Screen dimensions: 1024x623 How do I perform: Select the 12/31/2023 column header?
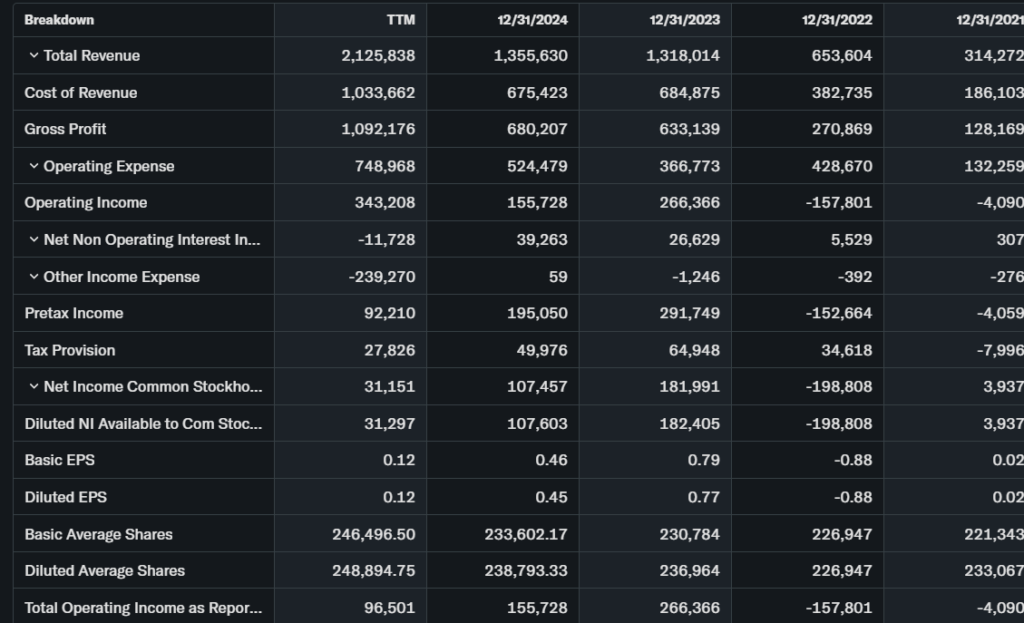coord(684,20)
